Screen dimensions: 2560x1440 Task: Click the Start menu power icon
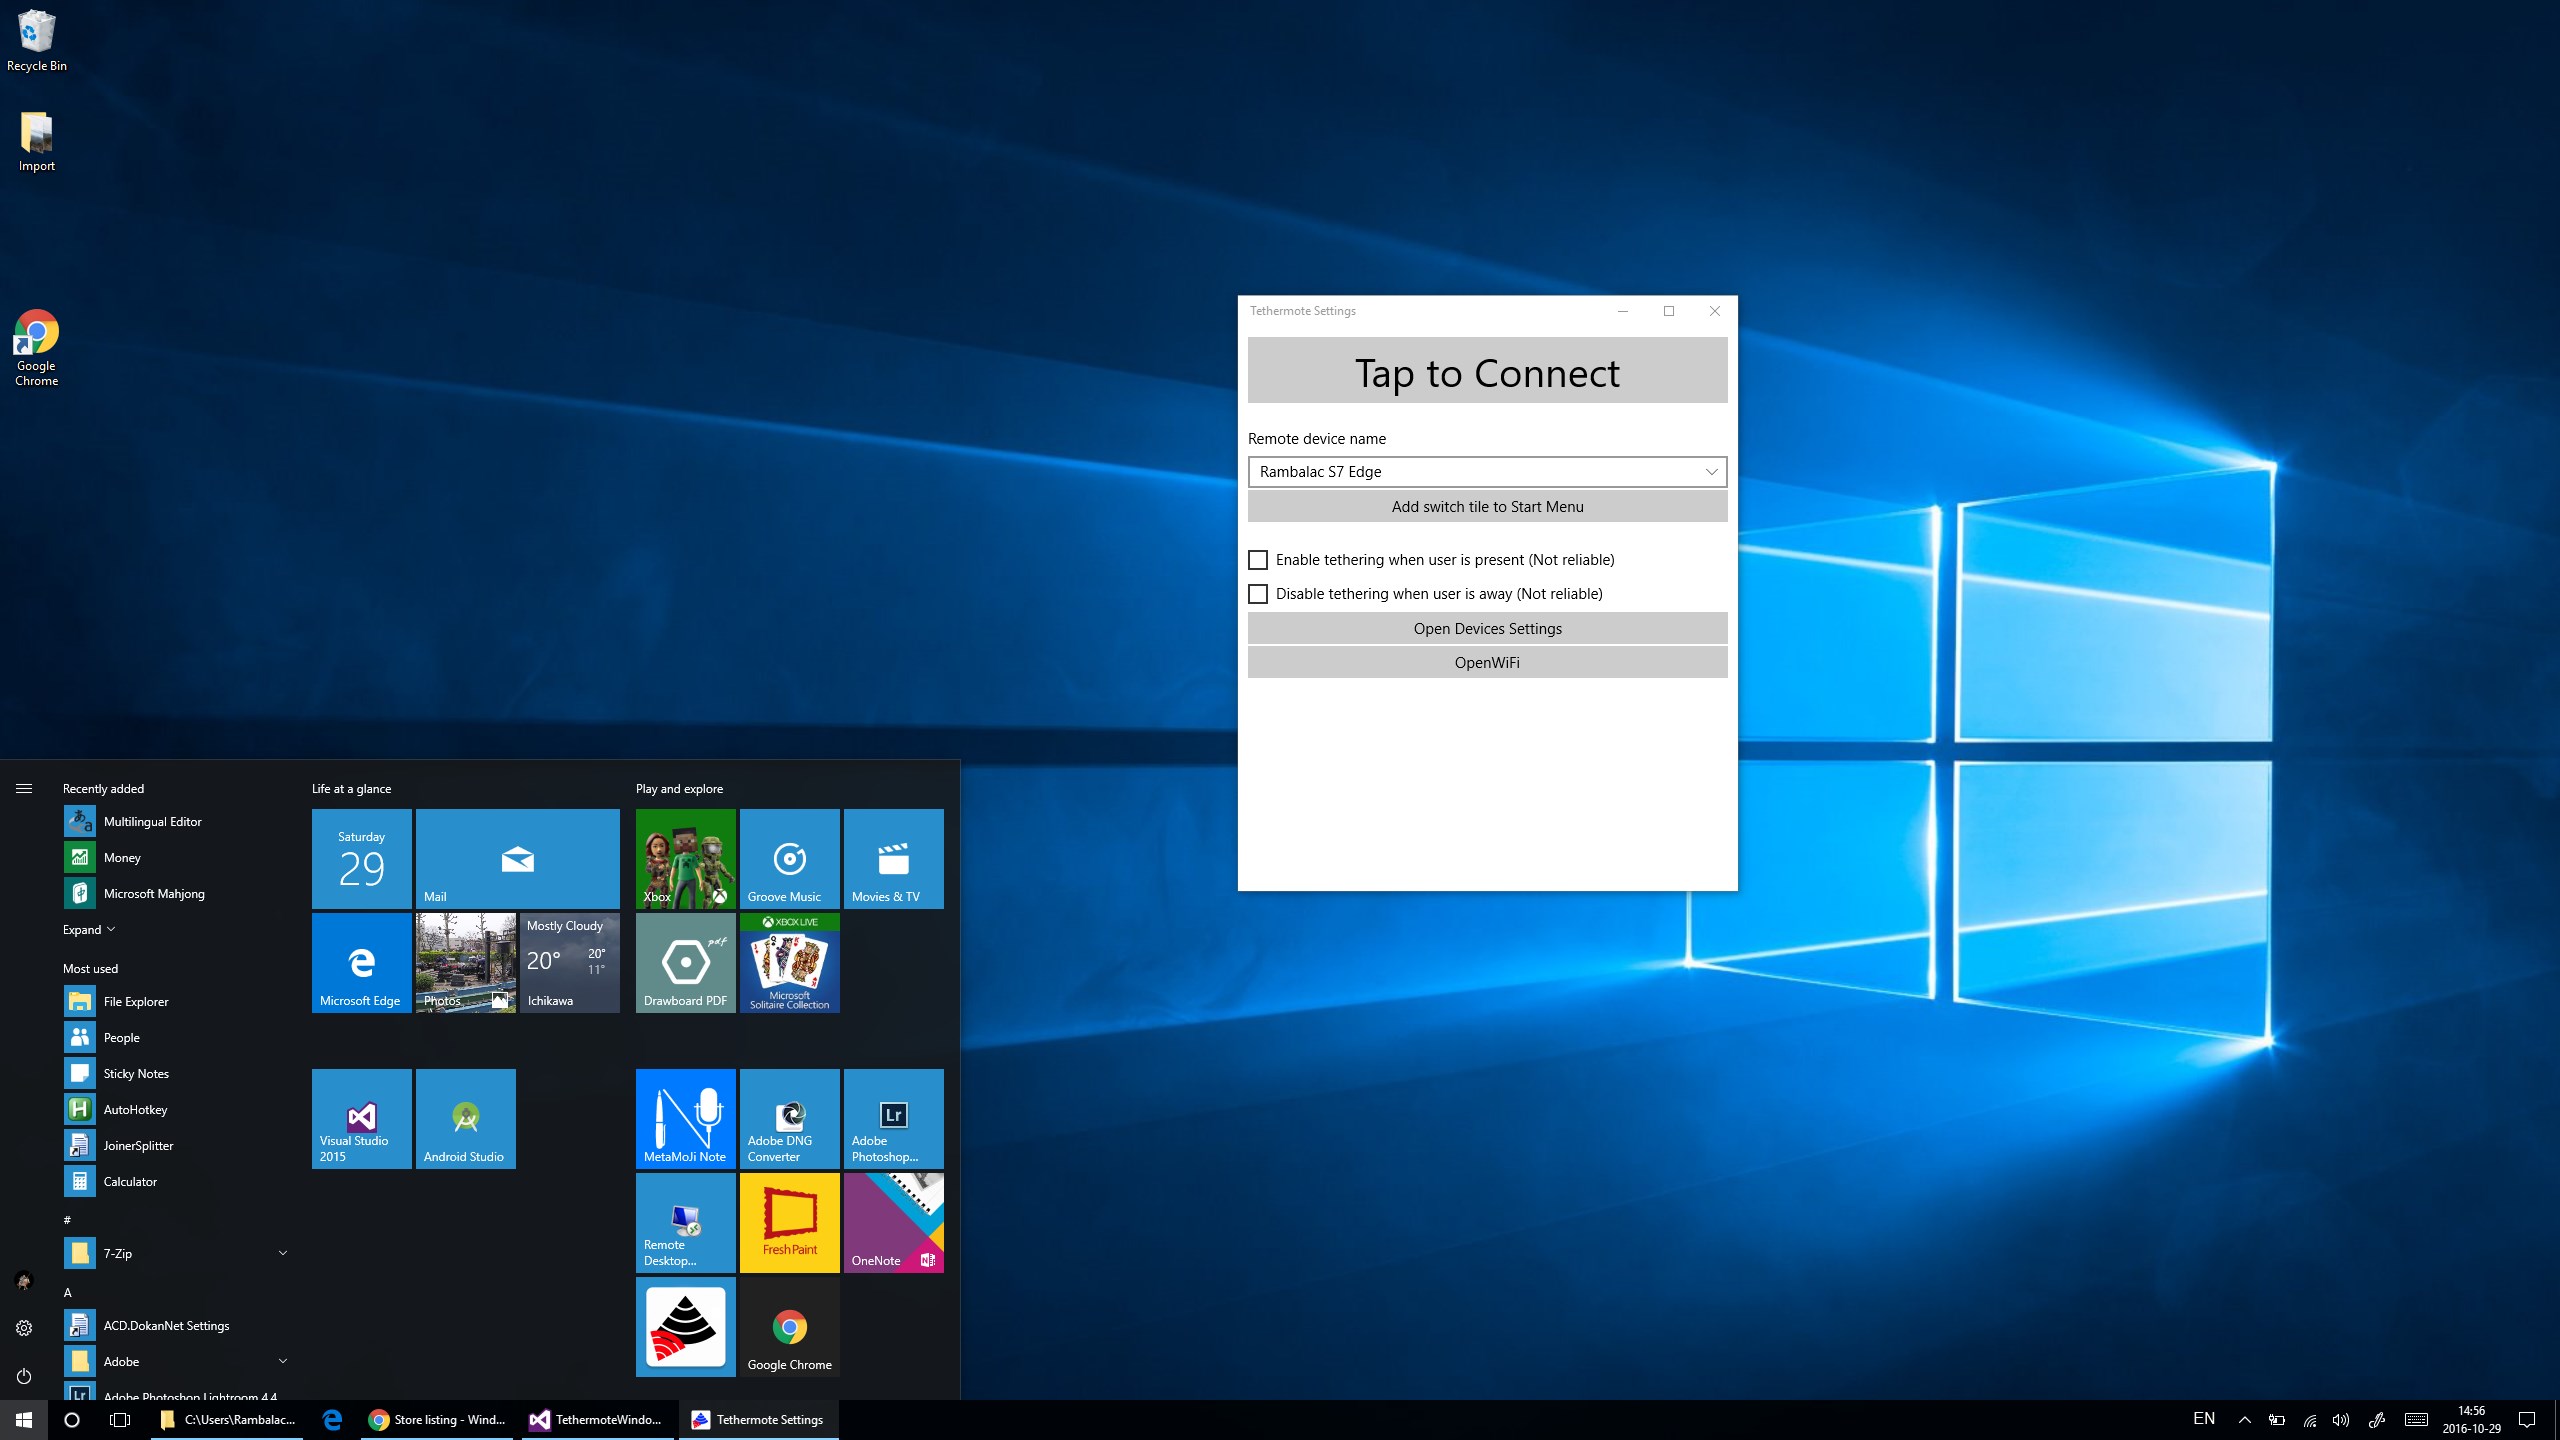click(24, 1376)
